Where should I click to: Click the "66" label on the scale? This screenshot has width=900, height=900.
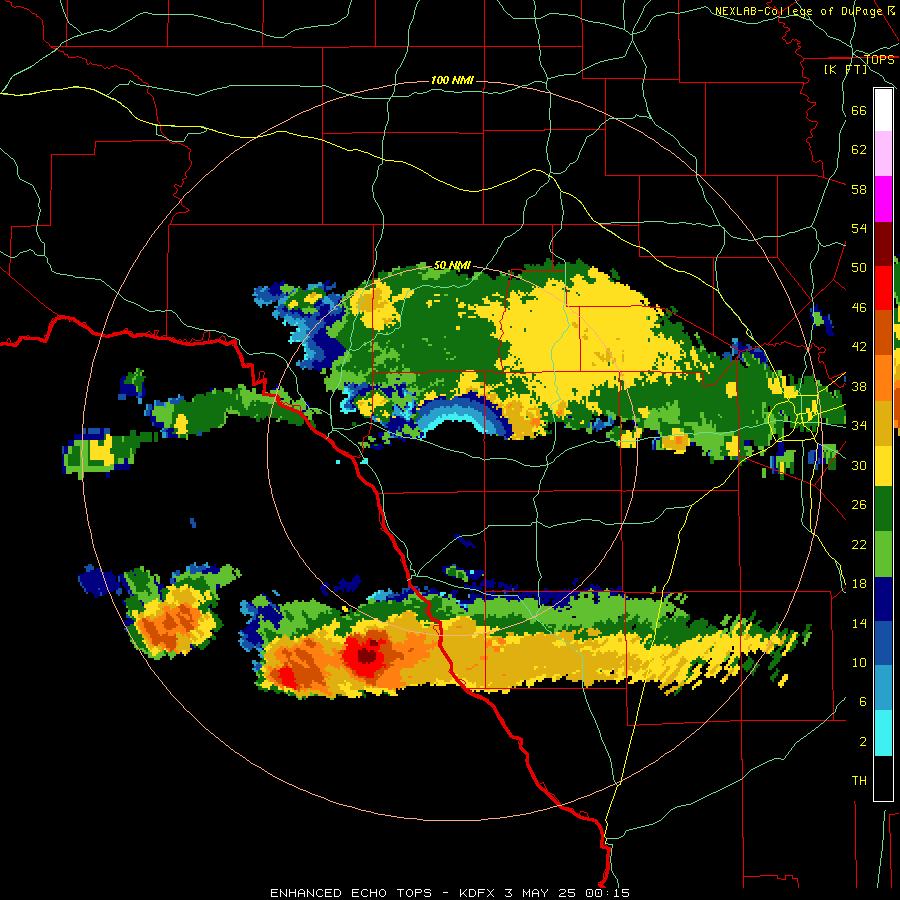[859, 110]
